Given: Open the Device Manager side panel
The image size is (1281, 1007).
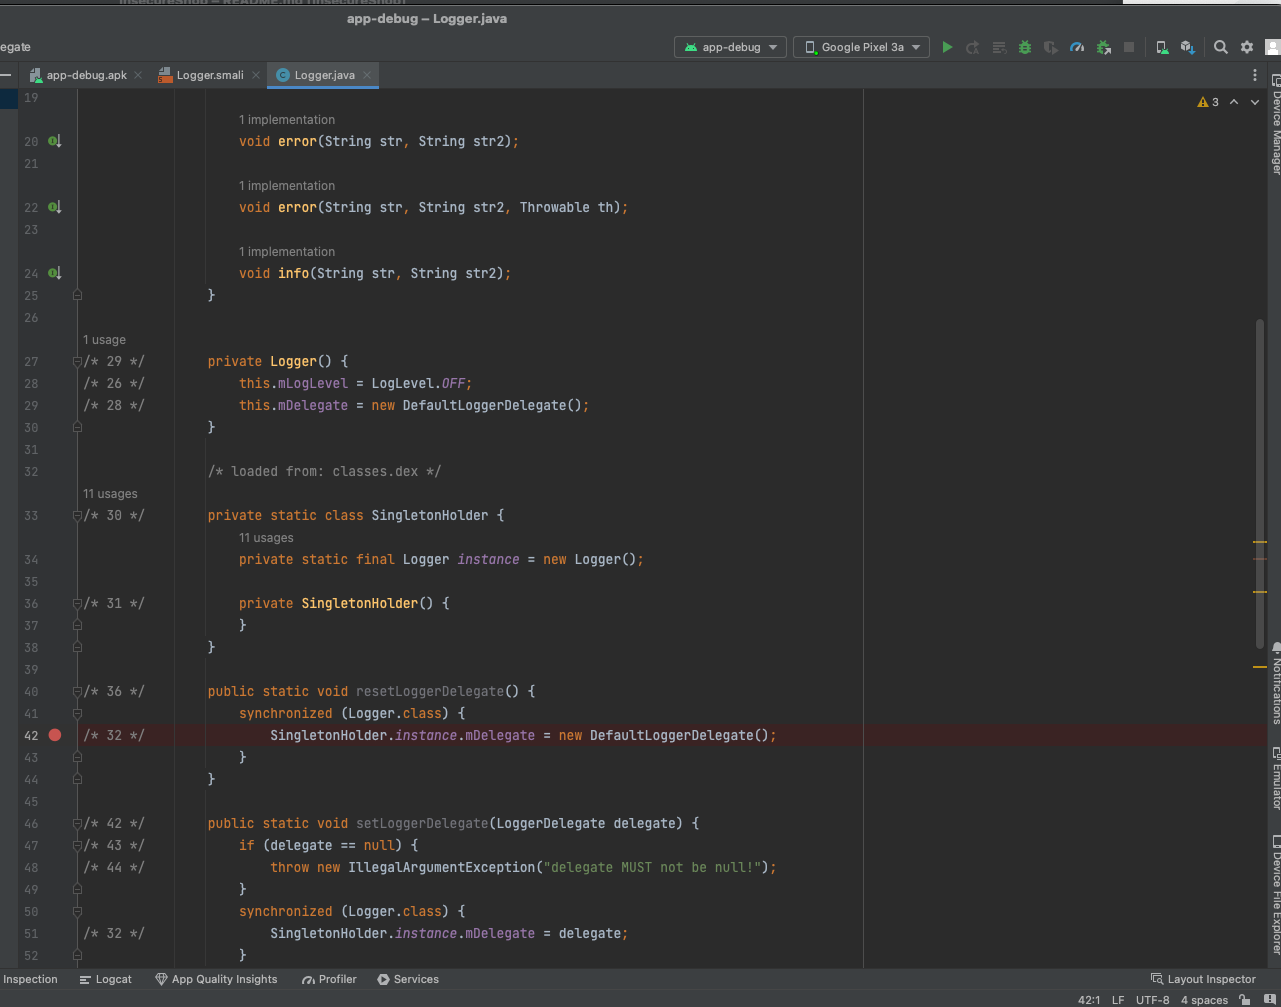Looking at the screenshot, I should (1276, 125).
